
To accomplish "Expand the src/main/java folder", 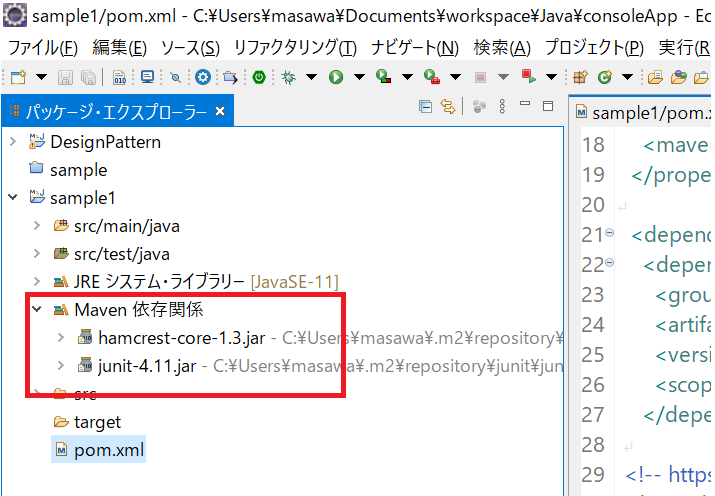I will point(37,226).
